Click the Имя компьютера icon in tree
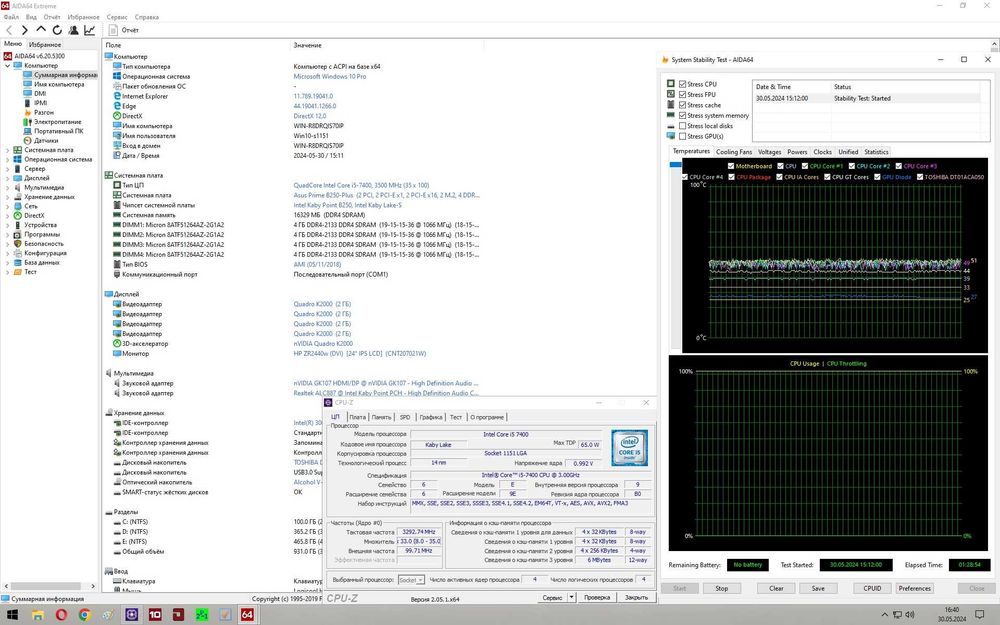 tap(27, 84)
